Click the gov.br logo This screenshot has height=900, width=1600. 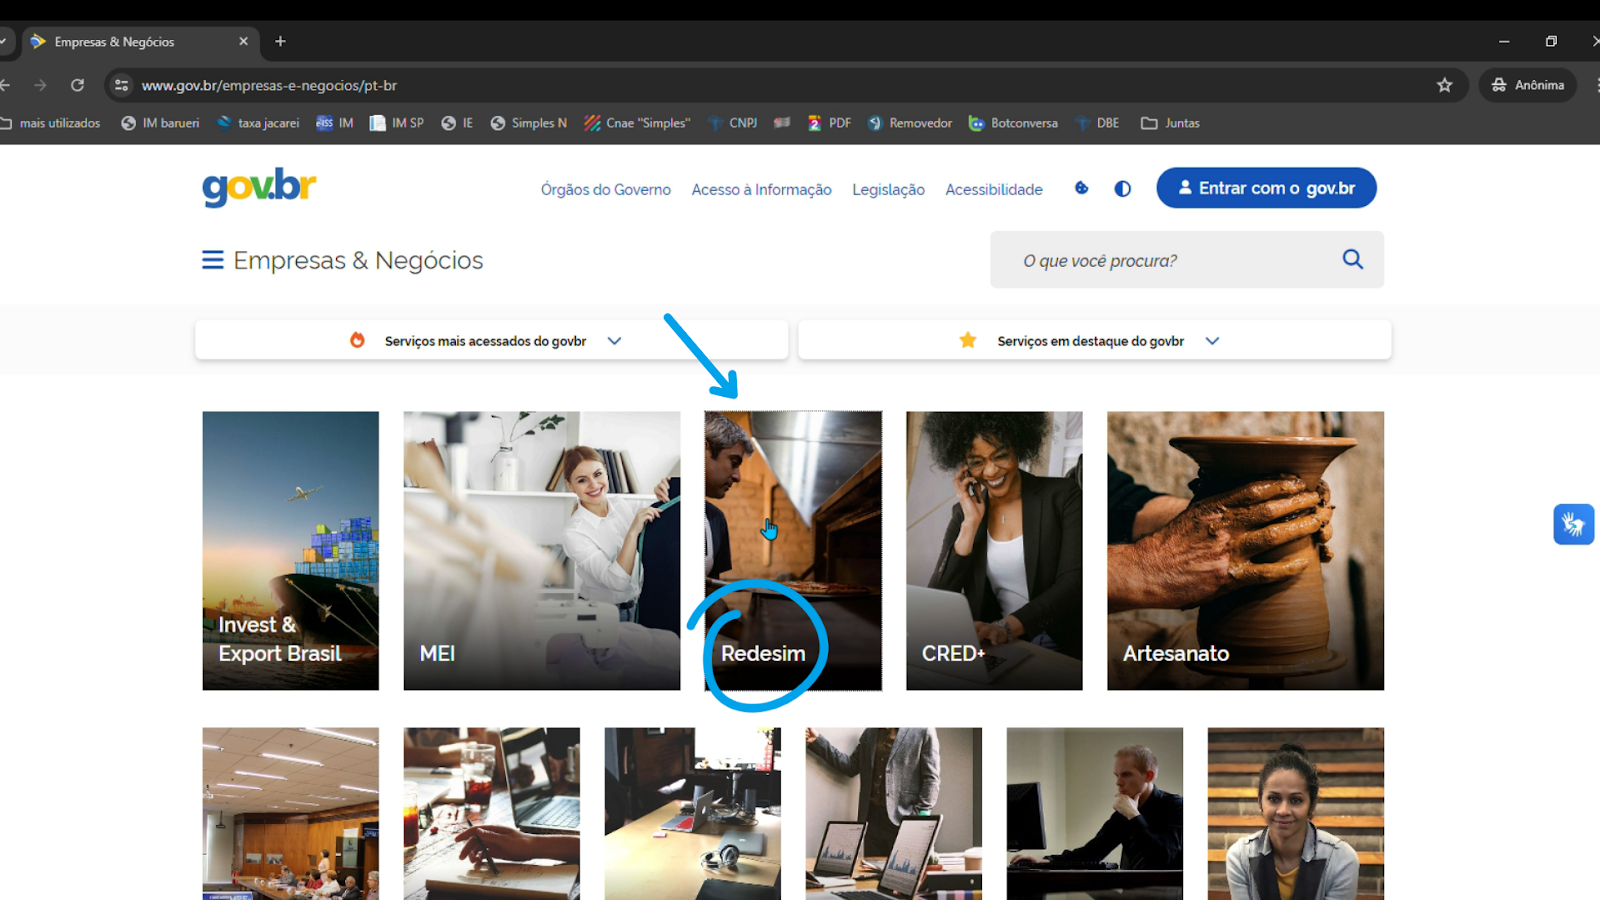259,187
